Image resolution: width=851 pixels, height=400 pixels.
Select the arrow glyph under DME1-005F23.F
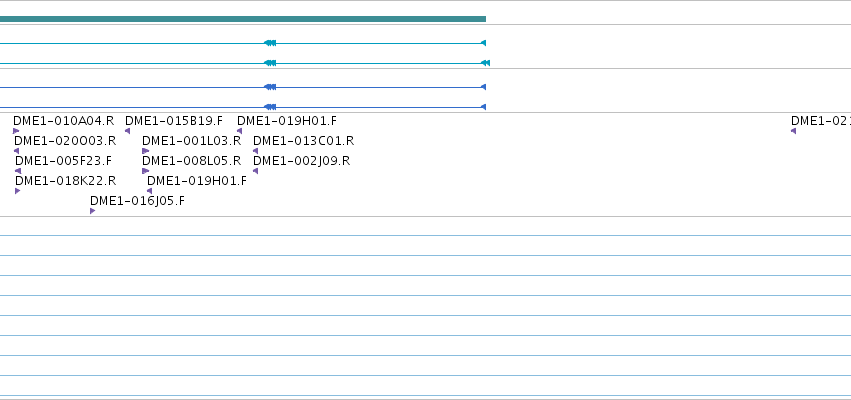[18, 171]
